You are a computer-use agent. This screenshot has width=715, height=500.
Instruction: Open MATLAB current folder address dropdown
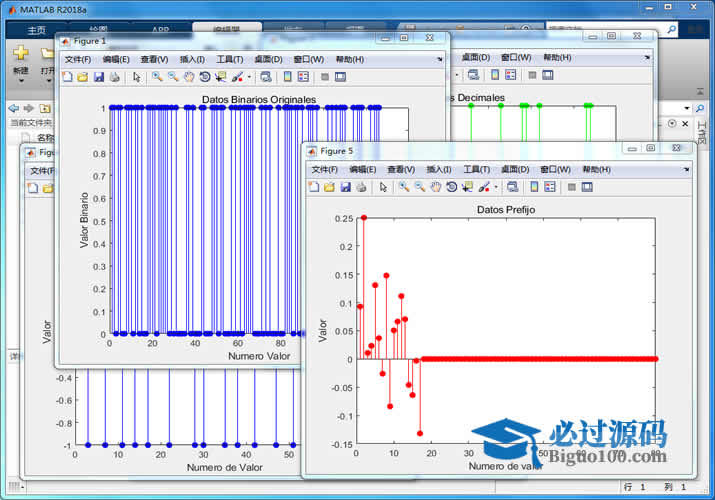pos(687,108)
